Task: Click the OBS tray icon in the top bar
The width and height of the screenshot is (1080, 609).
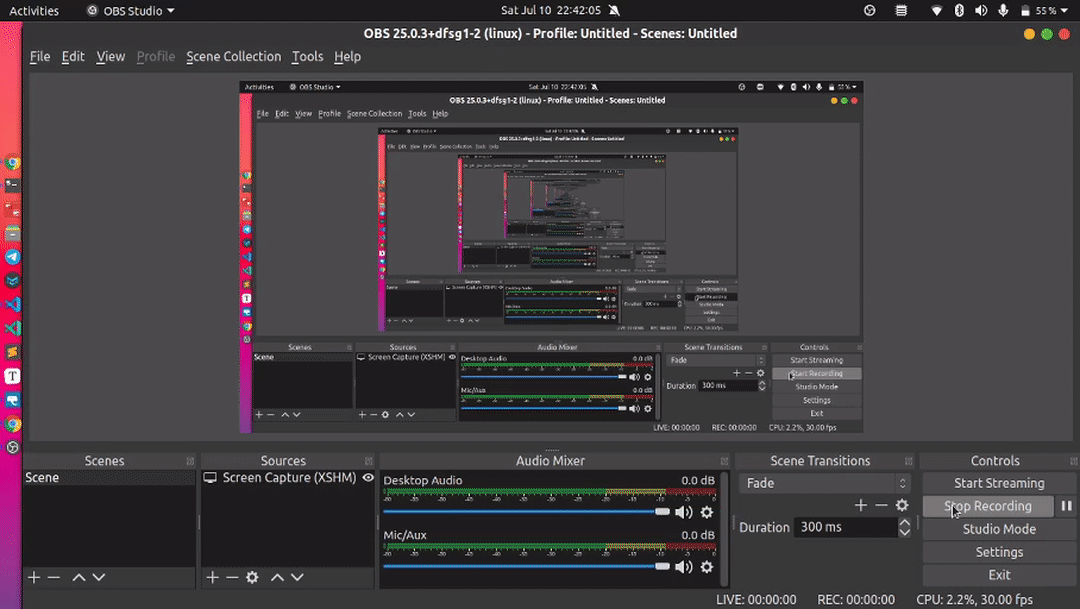Action: coord(869,10)
